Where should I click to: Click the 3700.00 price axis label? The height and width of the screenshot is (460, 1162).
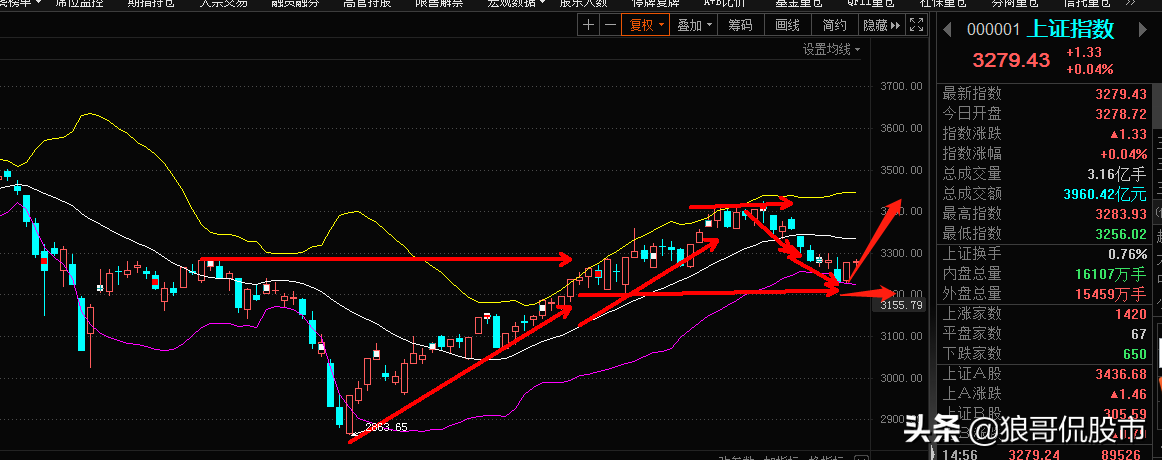[901, 87]
